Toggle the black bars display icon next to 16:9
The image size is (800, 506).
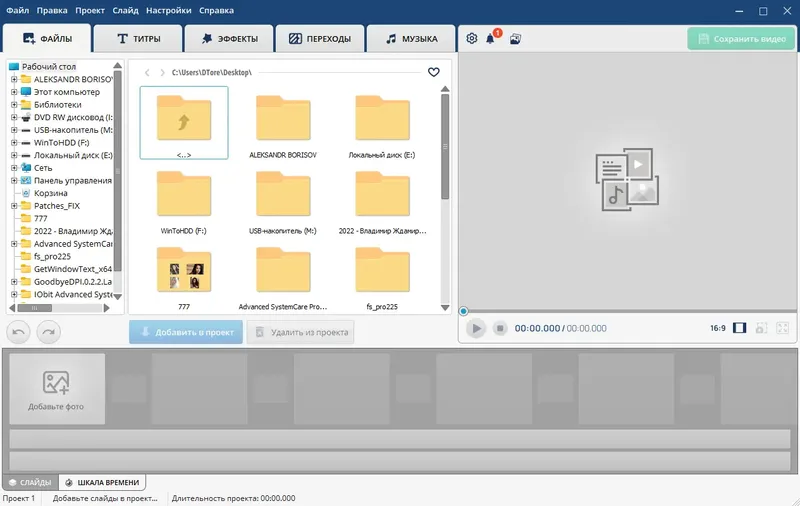pyautogui.click(x=739, y=328)
